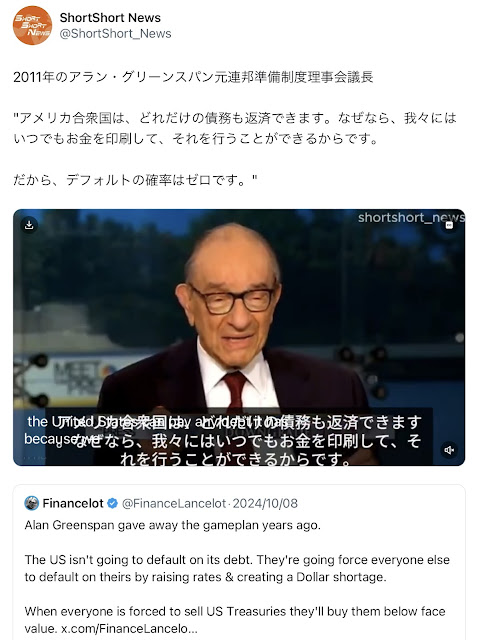Click the Japanese subtitle overlay on video
484x640 pixels.
coord(249,441)
